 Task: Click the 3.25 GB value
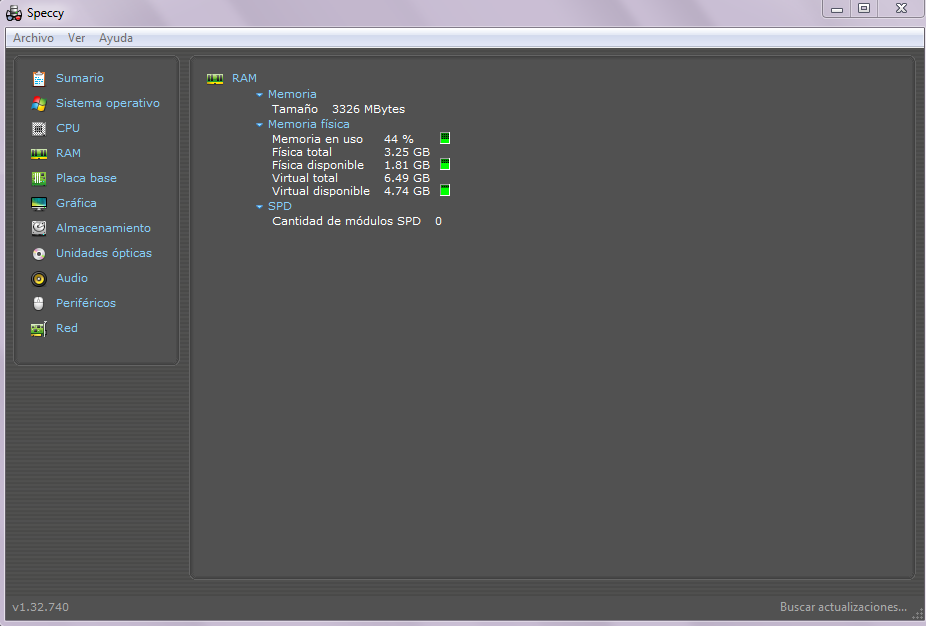click(x=407, y=152)
